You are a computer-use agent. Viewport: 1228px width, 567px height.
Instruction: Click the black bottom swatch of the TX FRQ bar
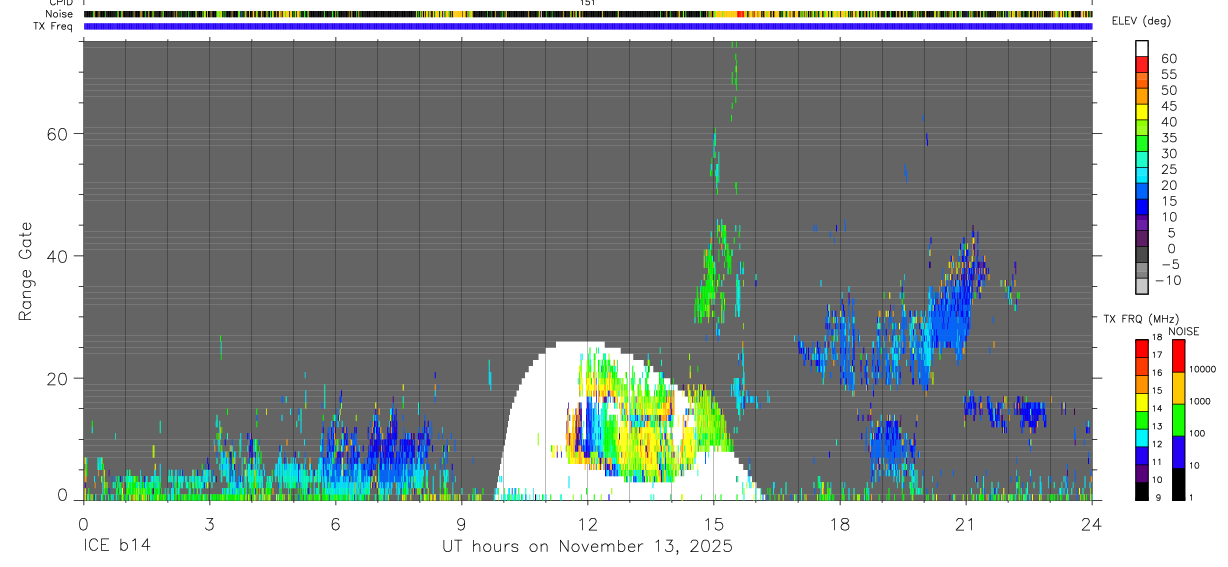click(x=1143, y=491)
